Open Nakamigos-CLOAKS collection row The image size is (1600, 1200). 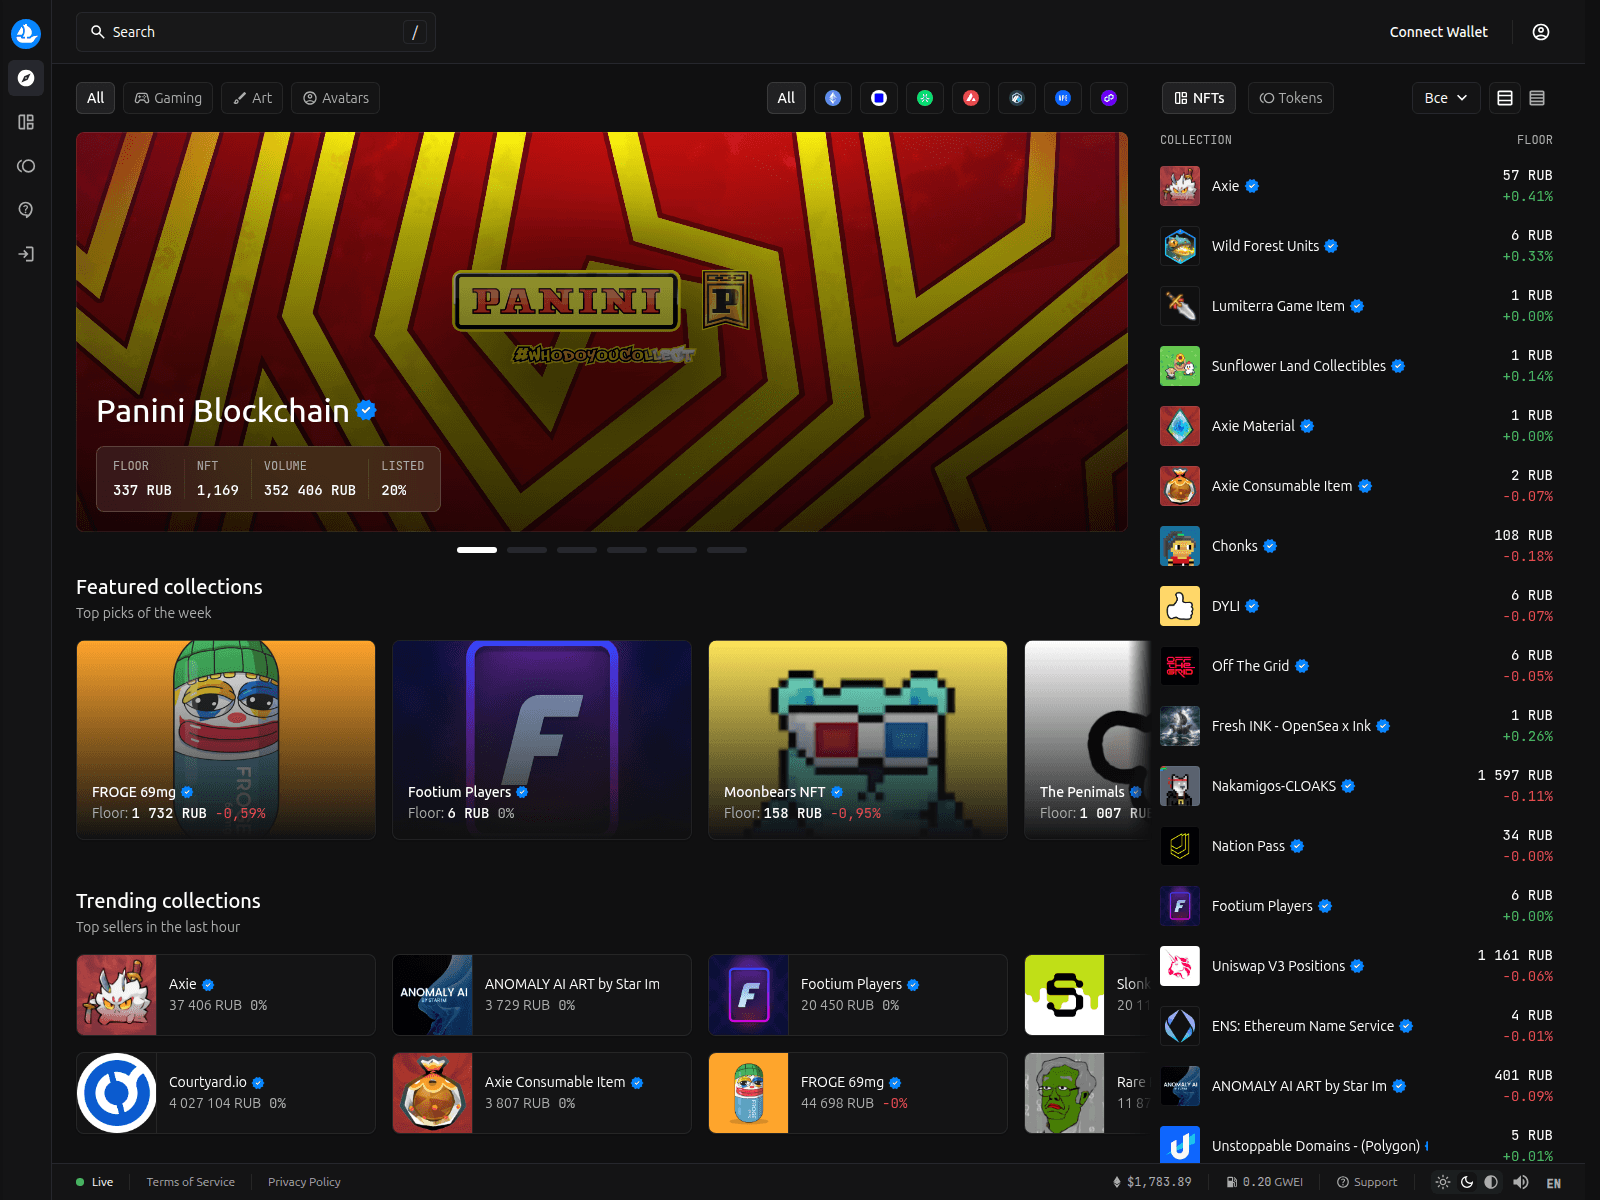1356,786
